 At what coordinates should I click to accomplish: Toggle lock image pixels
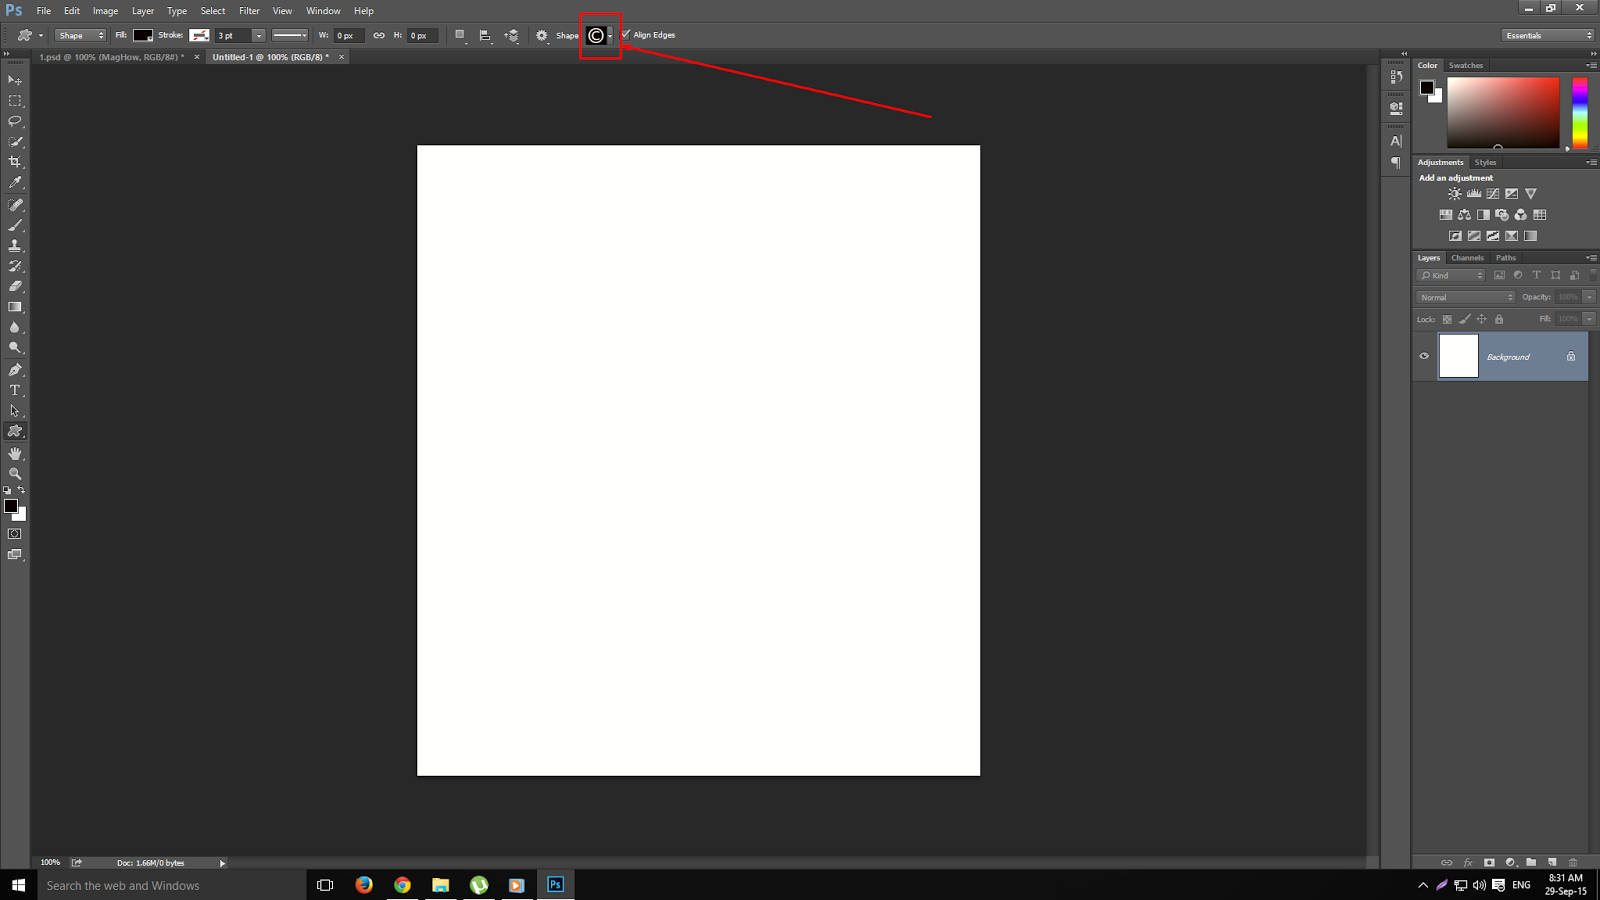(1465, 320)
